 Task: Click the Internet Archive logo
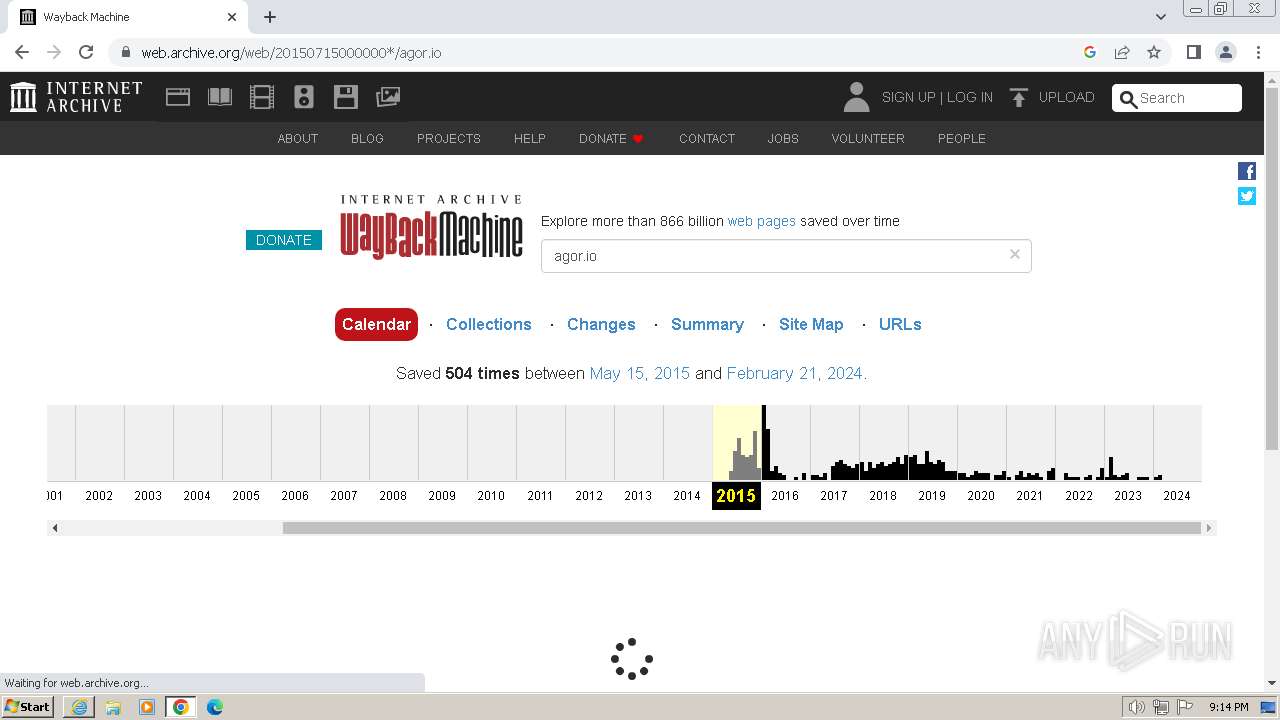[x=76, y=97]
